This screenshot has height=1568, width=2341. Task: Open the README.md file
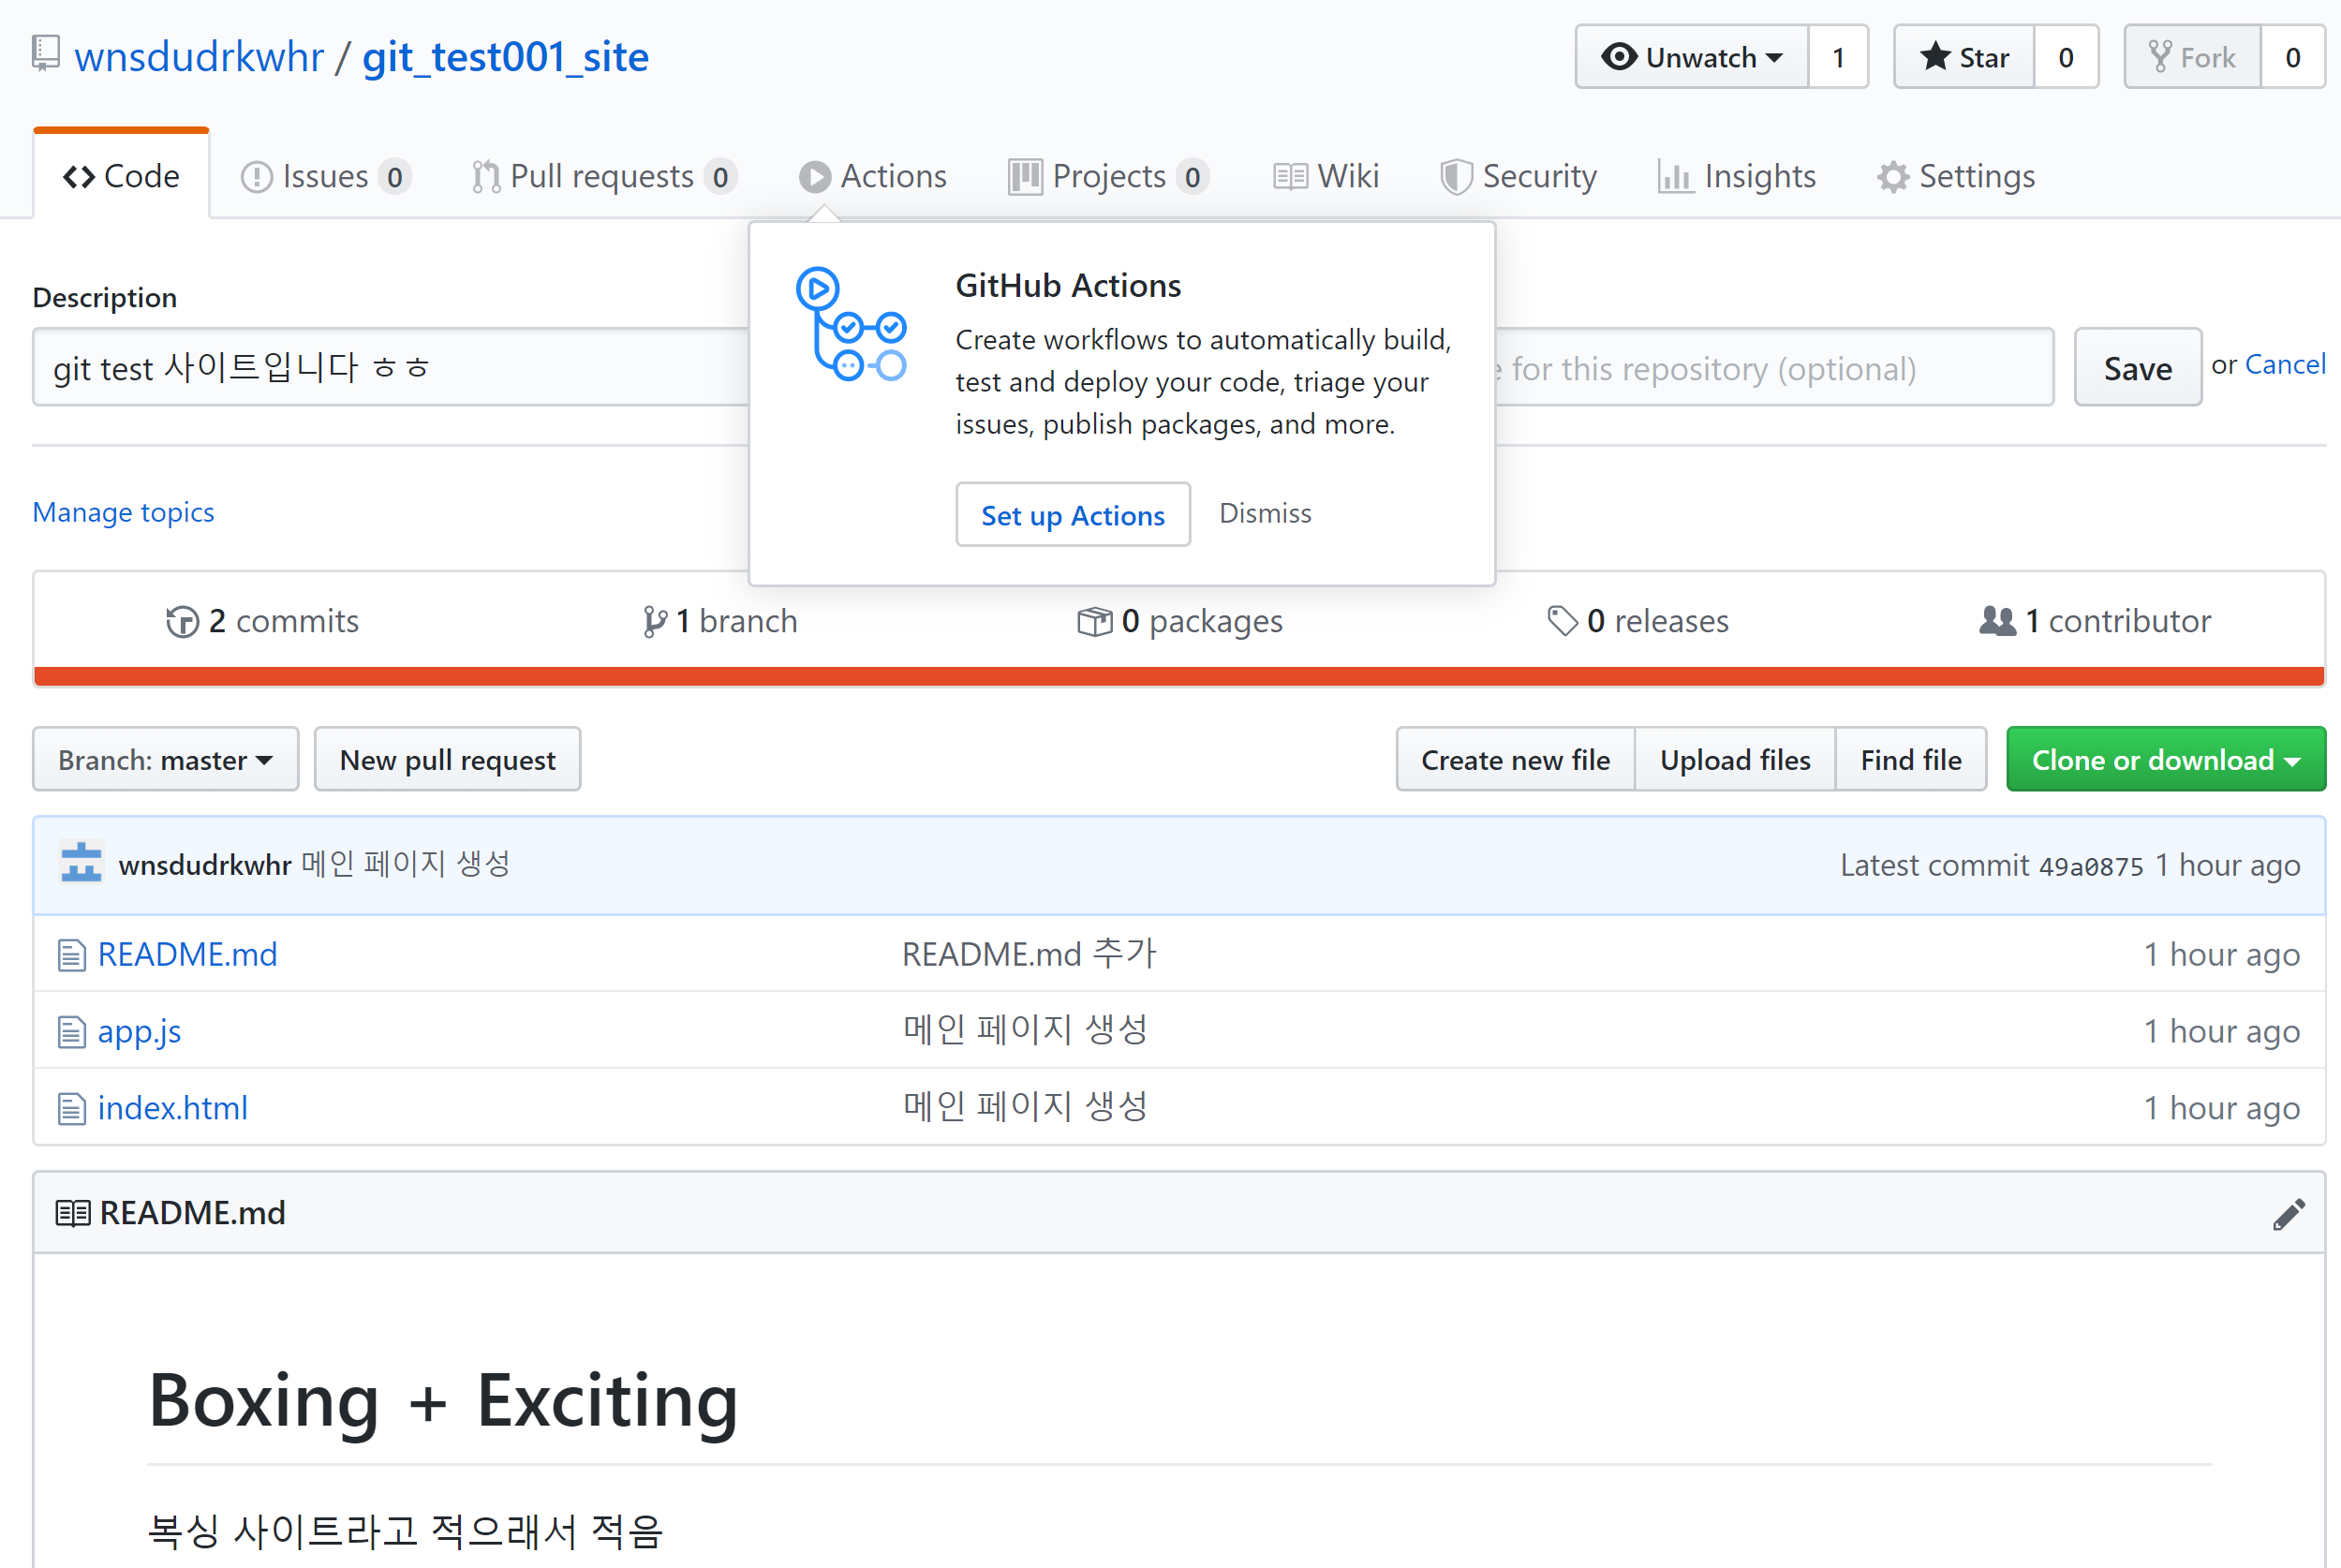tap(188, 955)
